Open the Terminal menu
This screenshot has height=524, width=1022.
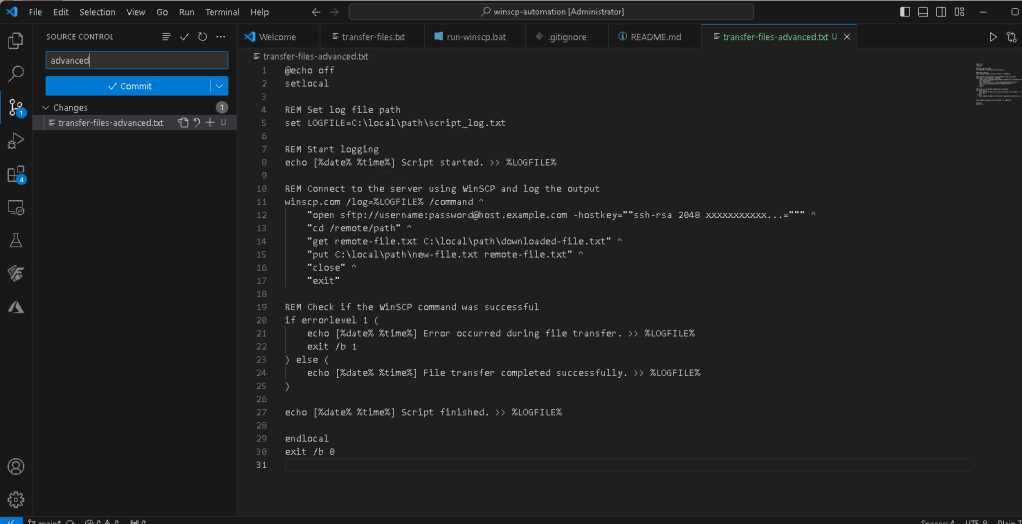pos(222,12)
